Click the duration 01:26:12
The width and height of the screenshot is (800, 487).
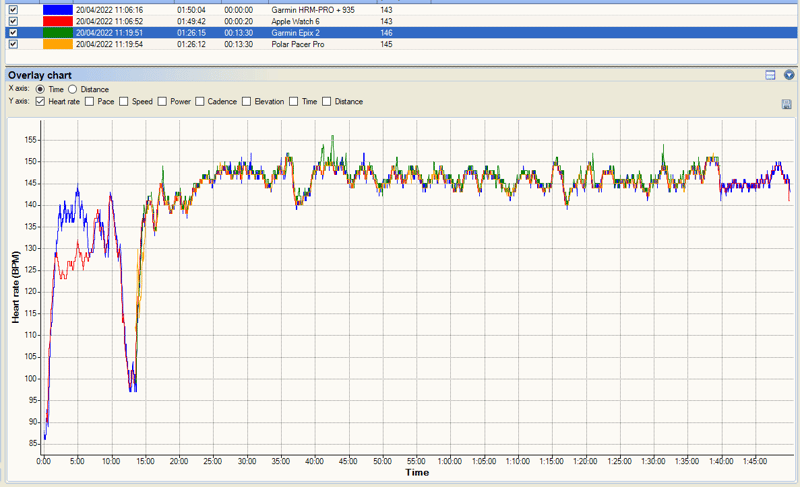coord(191,44)
